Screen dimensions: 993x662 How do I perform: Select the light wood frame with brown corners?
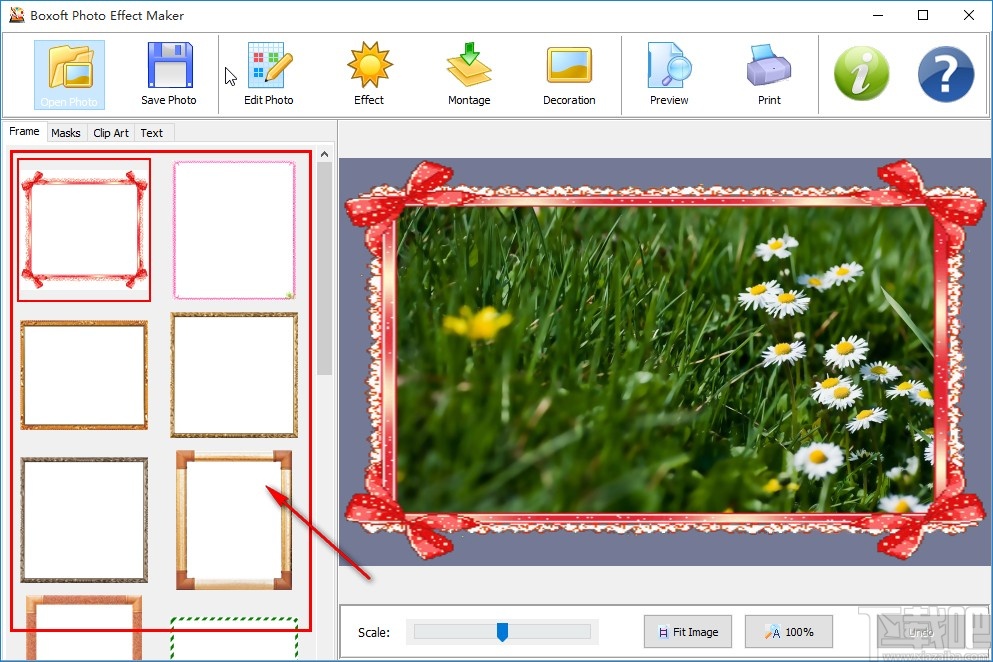point(234,520)
